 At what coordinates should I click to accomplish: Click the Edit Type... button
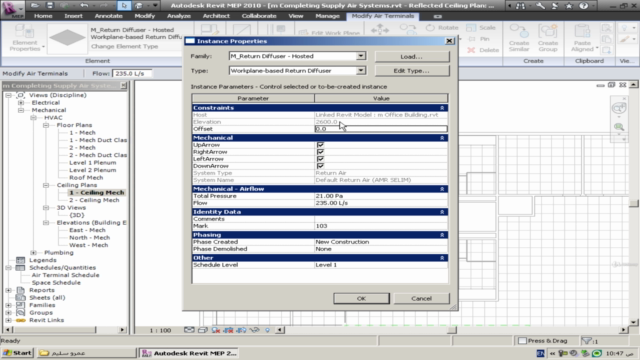click(412, 71)
